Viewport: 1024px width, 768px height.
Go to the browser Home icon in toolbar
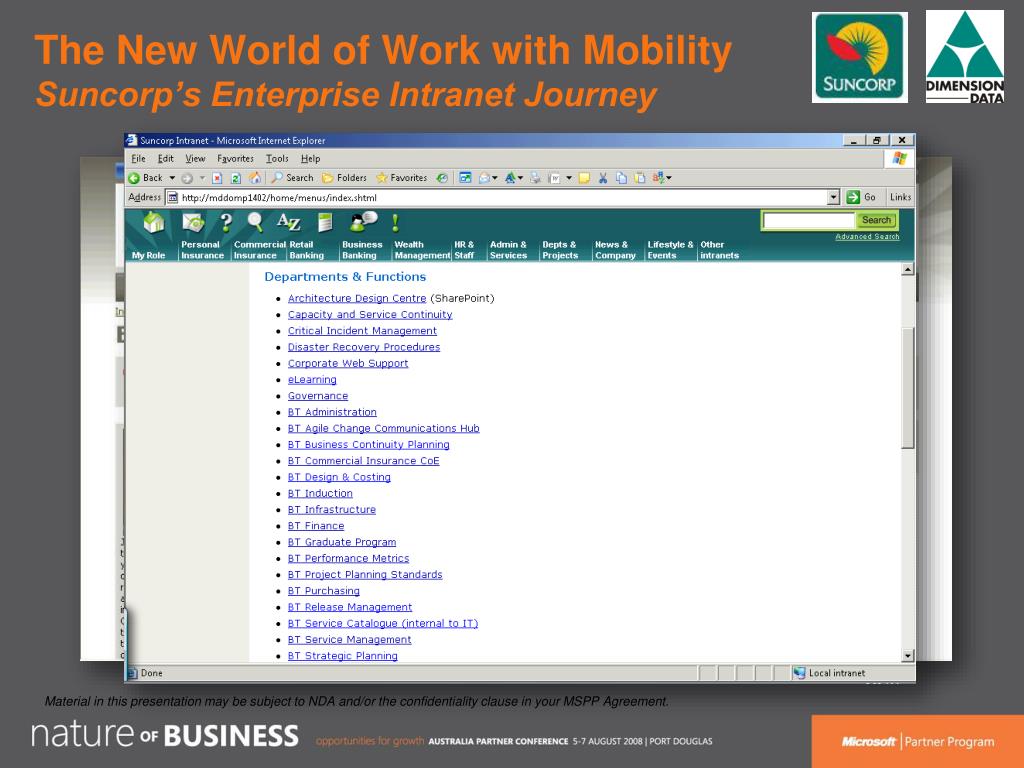(x=255, y=178)
